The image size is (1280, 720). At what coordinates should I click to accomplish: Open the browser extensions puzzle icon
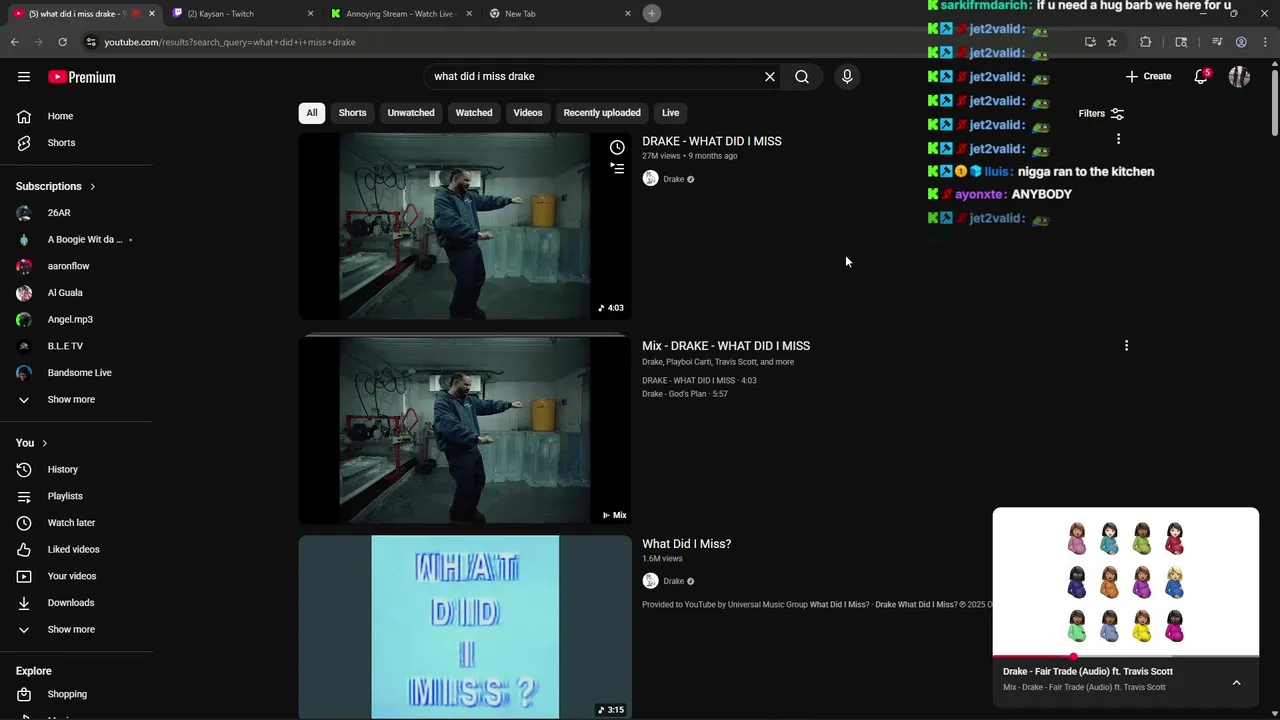1146,42
